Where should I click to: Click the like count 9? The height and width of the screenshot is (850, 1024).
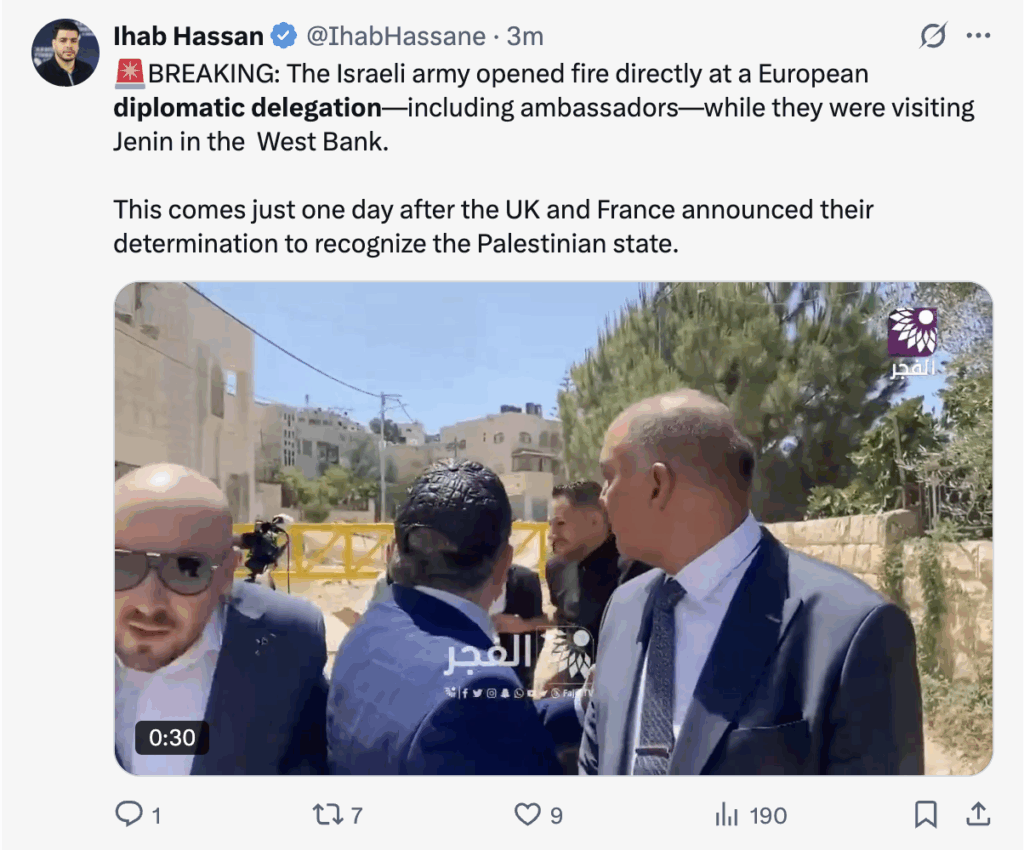pyautogui.click(x=556, y=815)
